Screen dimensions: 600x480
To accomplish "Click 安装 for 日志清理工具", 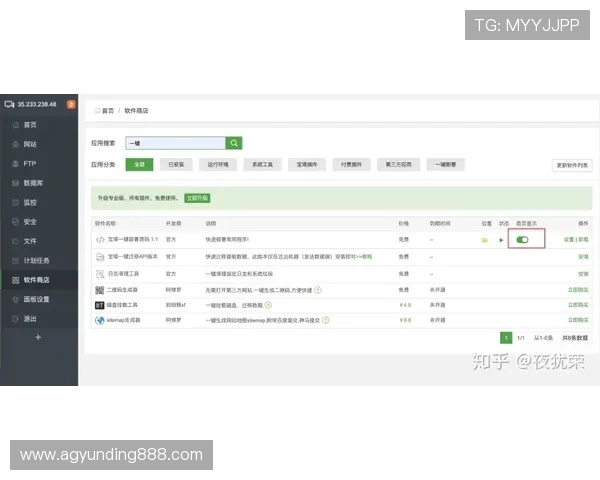I will click(584, 274).
